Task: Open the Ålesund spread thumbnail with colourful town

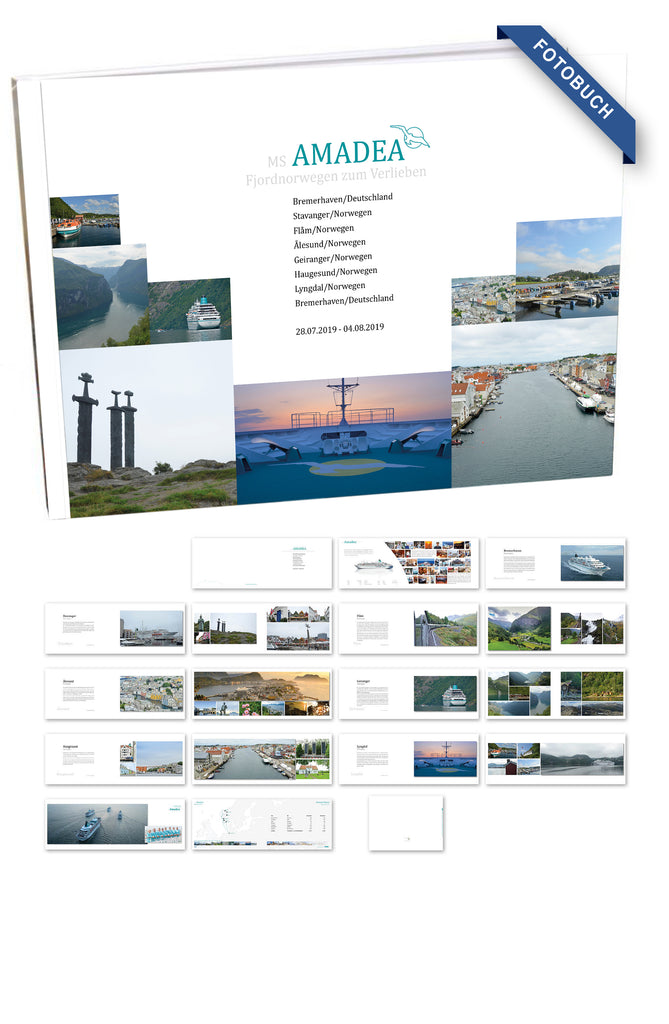Action: 115,694
